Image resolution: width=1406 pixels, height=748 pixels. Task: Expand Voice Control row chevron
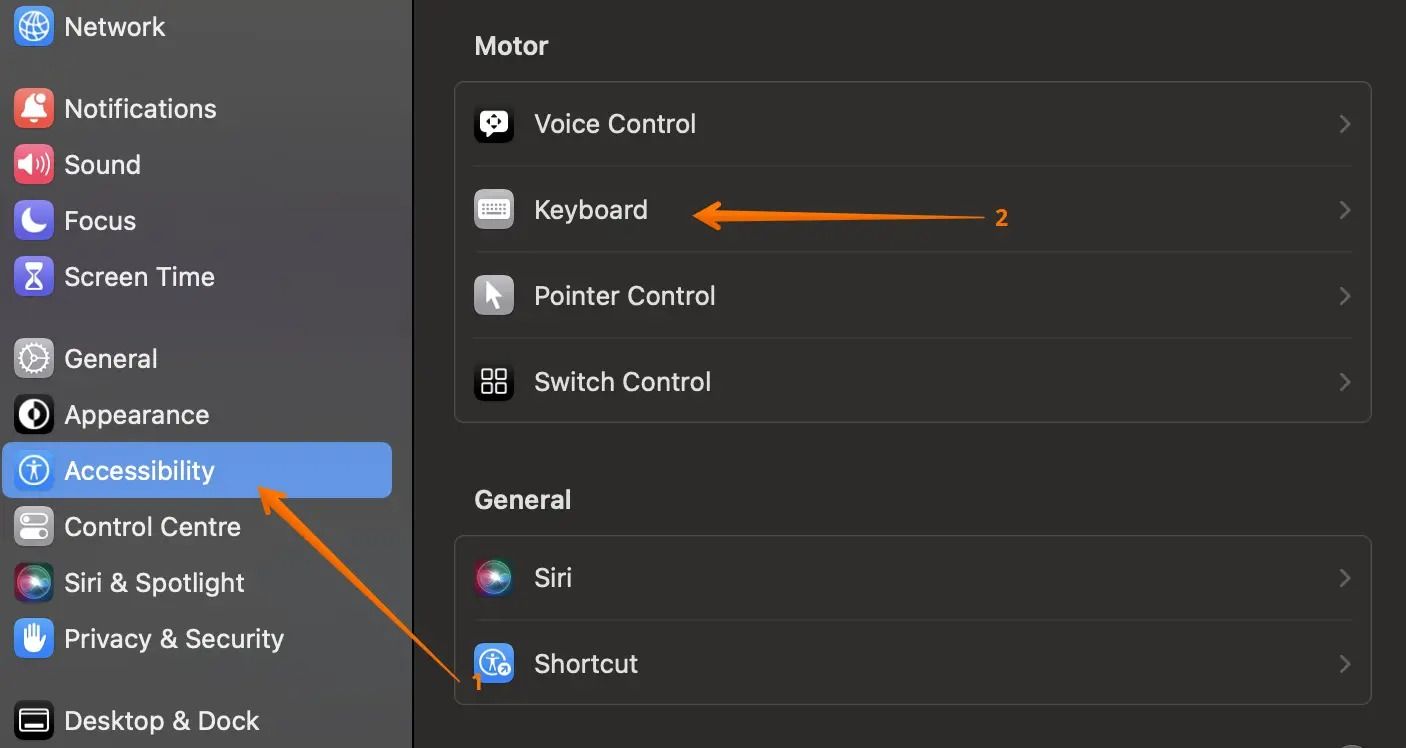coord(1345,124)
